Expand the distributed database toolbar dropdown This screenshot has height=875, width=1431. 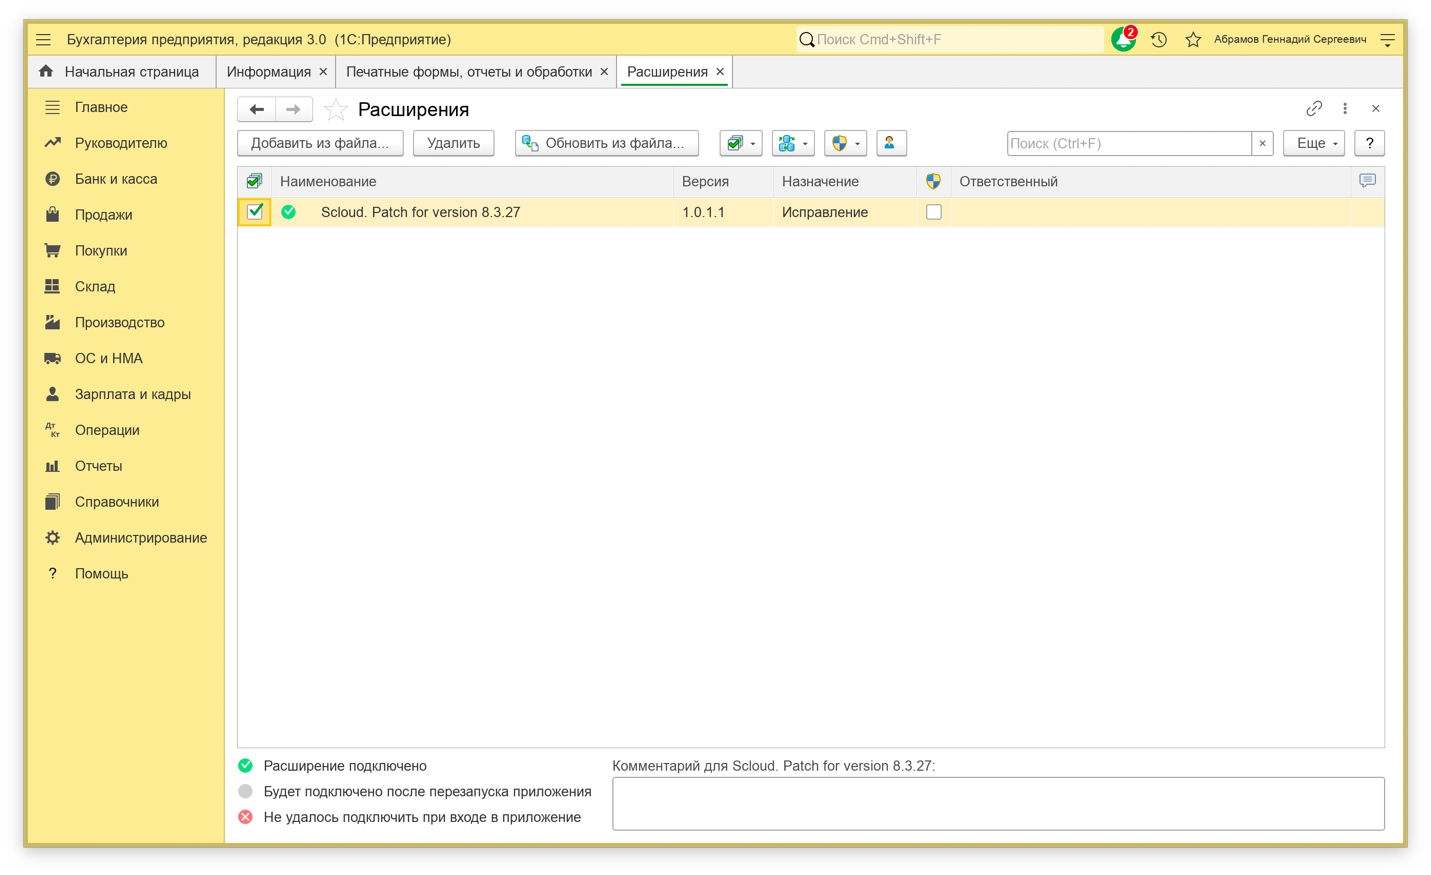[793, 143]
